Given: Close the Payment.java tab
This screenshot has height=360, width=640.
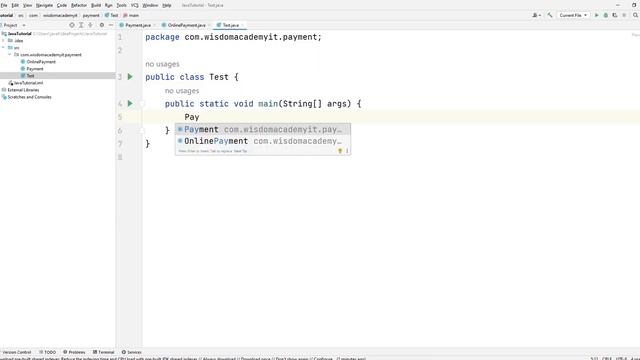Looking at the screenshot, I should point(154,25).
